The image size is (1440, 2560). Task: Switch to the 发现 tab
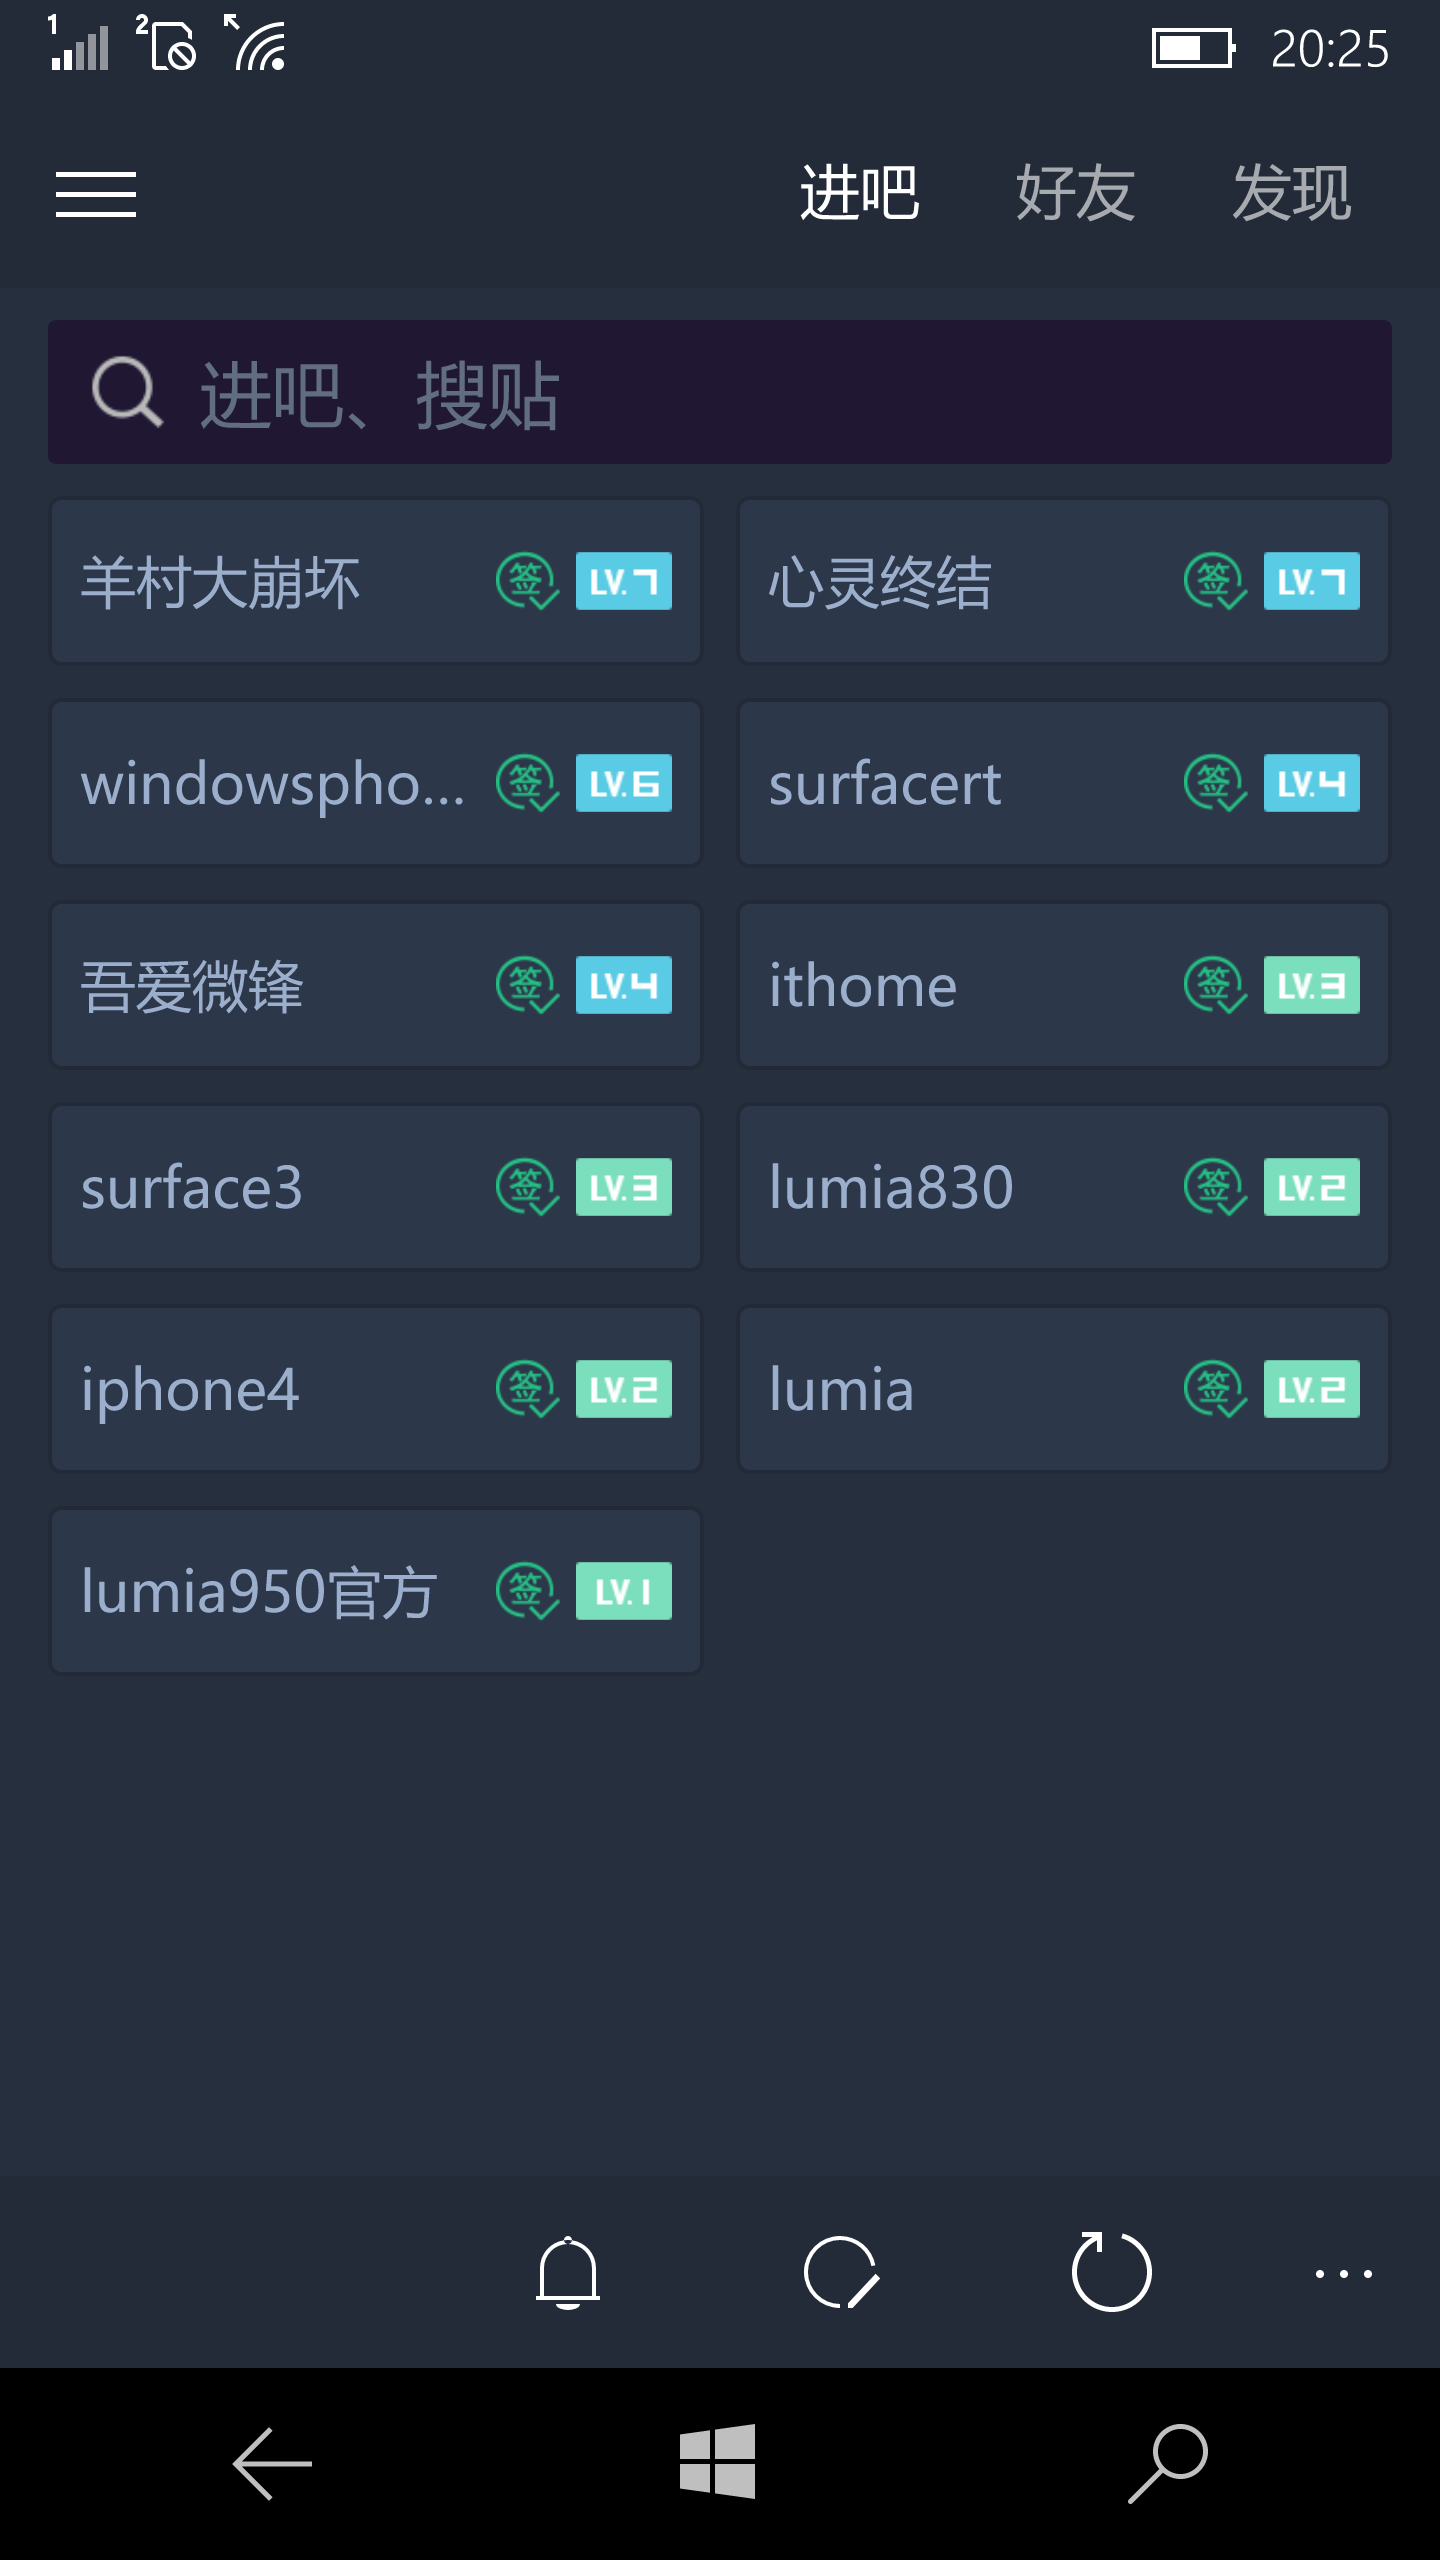(x=1291, y=193)
